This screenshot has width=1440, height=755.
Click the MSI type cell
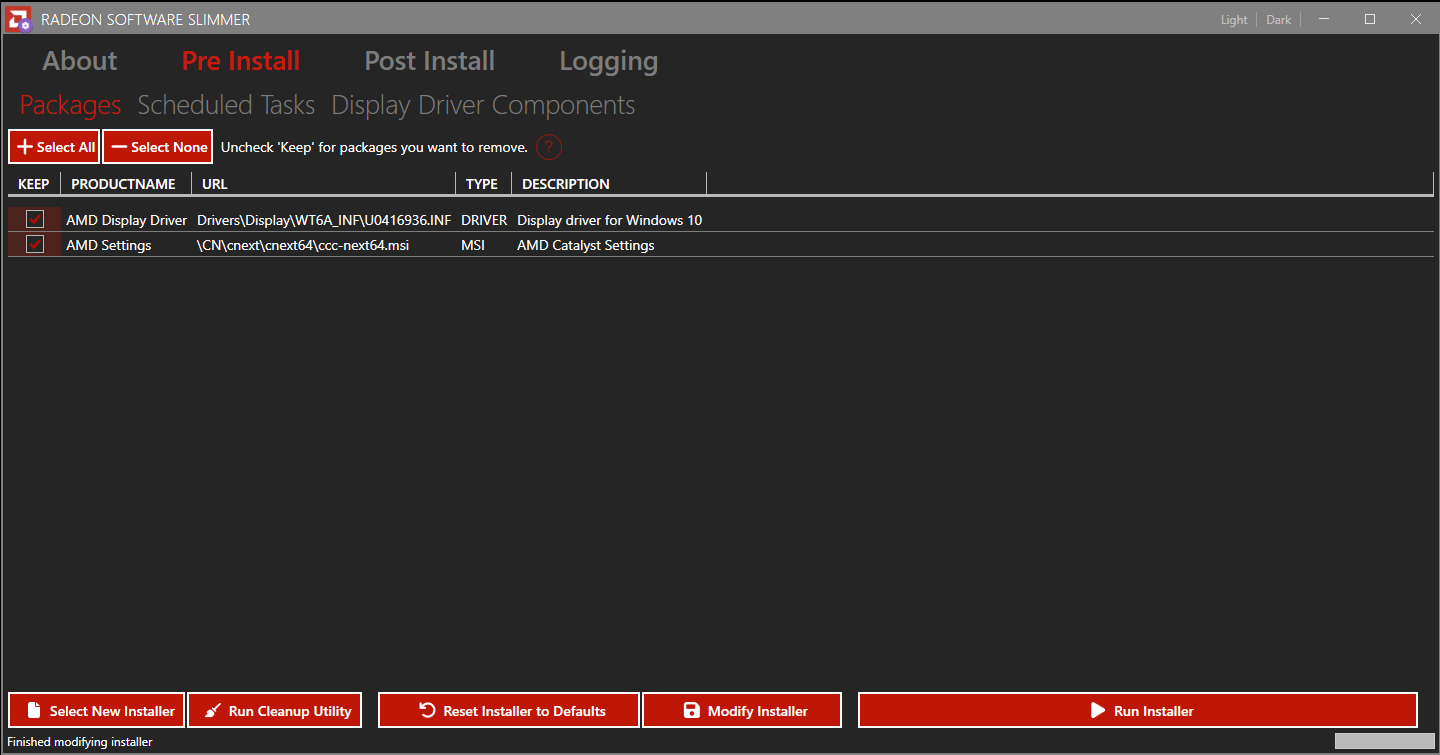(473, 245)
